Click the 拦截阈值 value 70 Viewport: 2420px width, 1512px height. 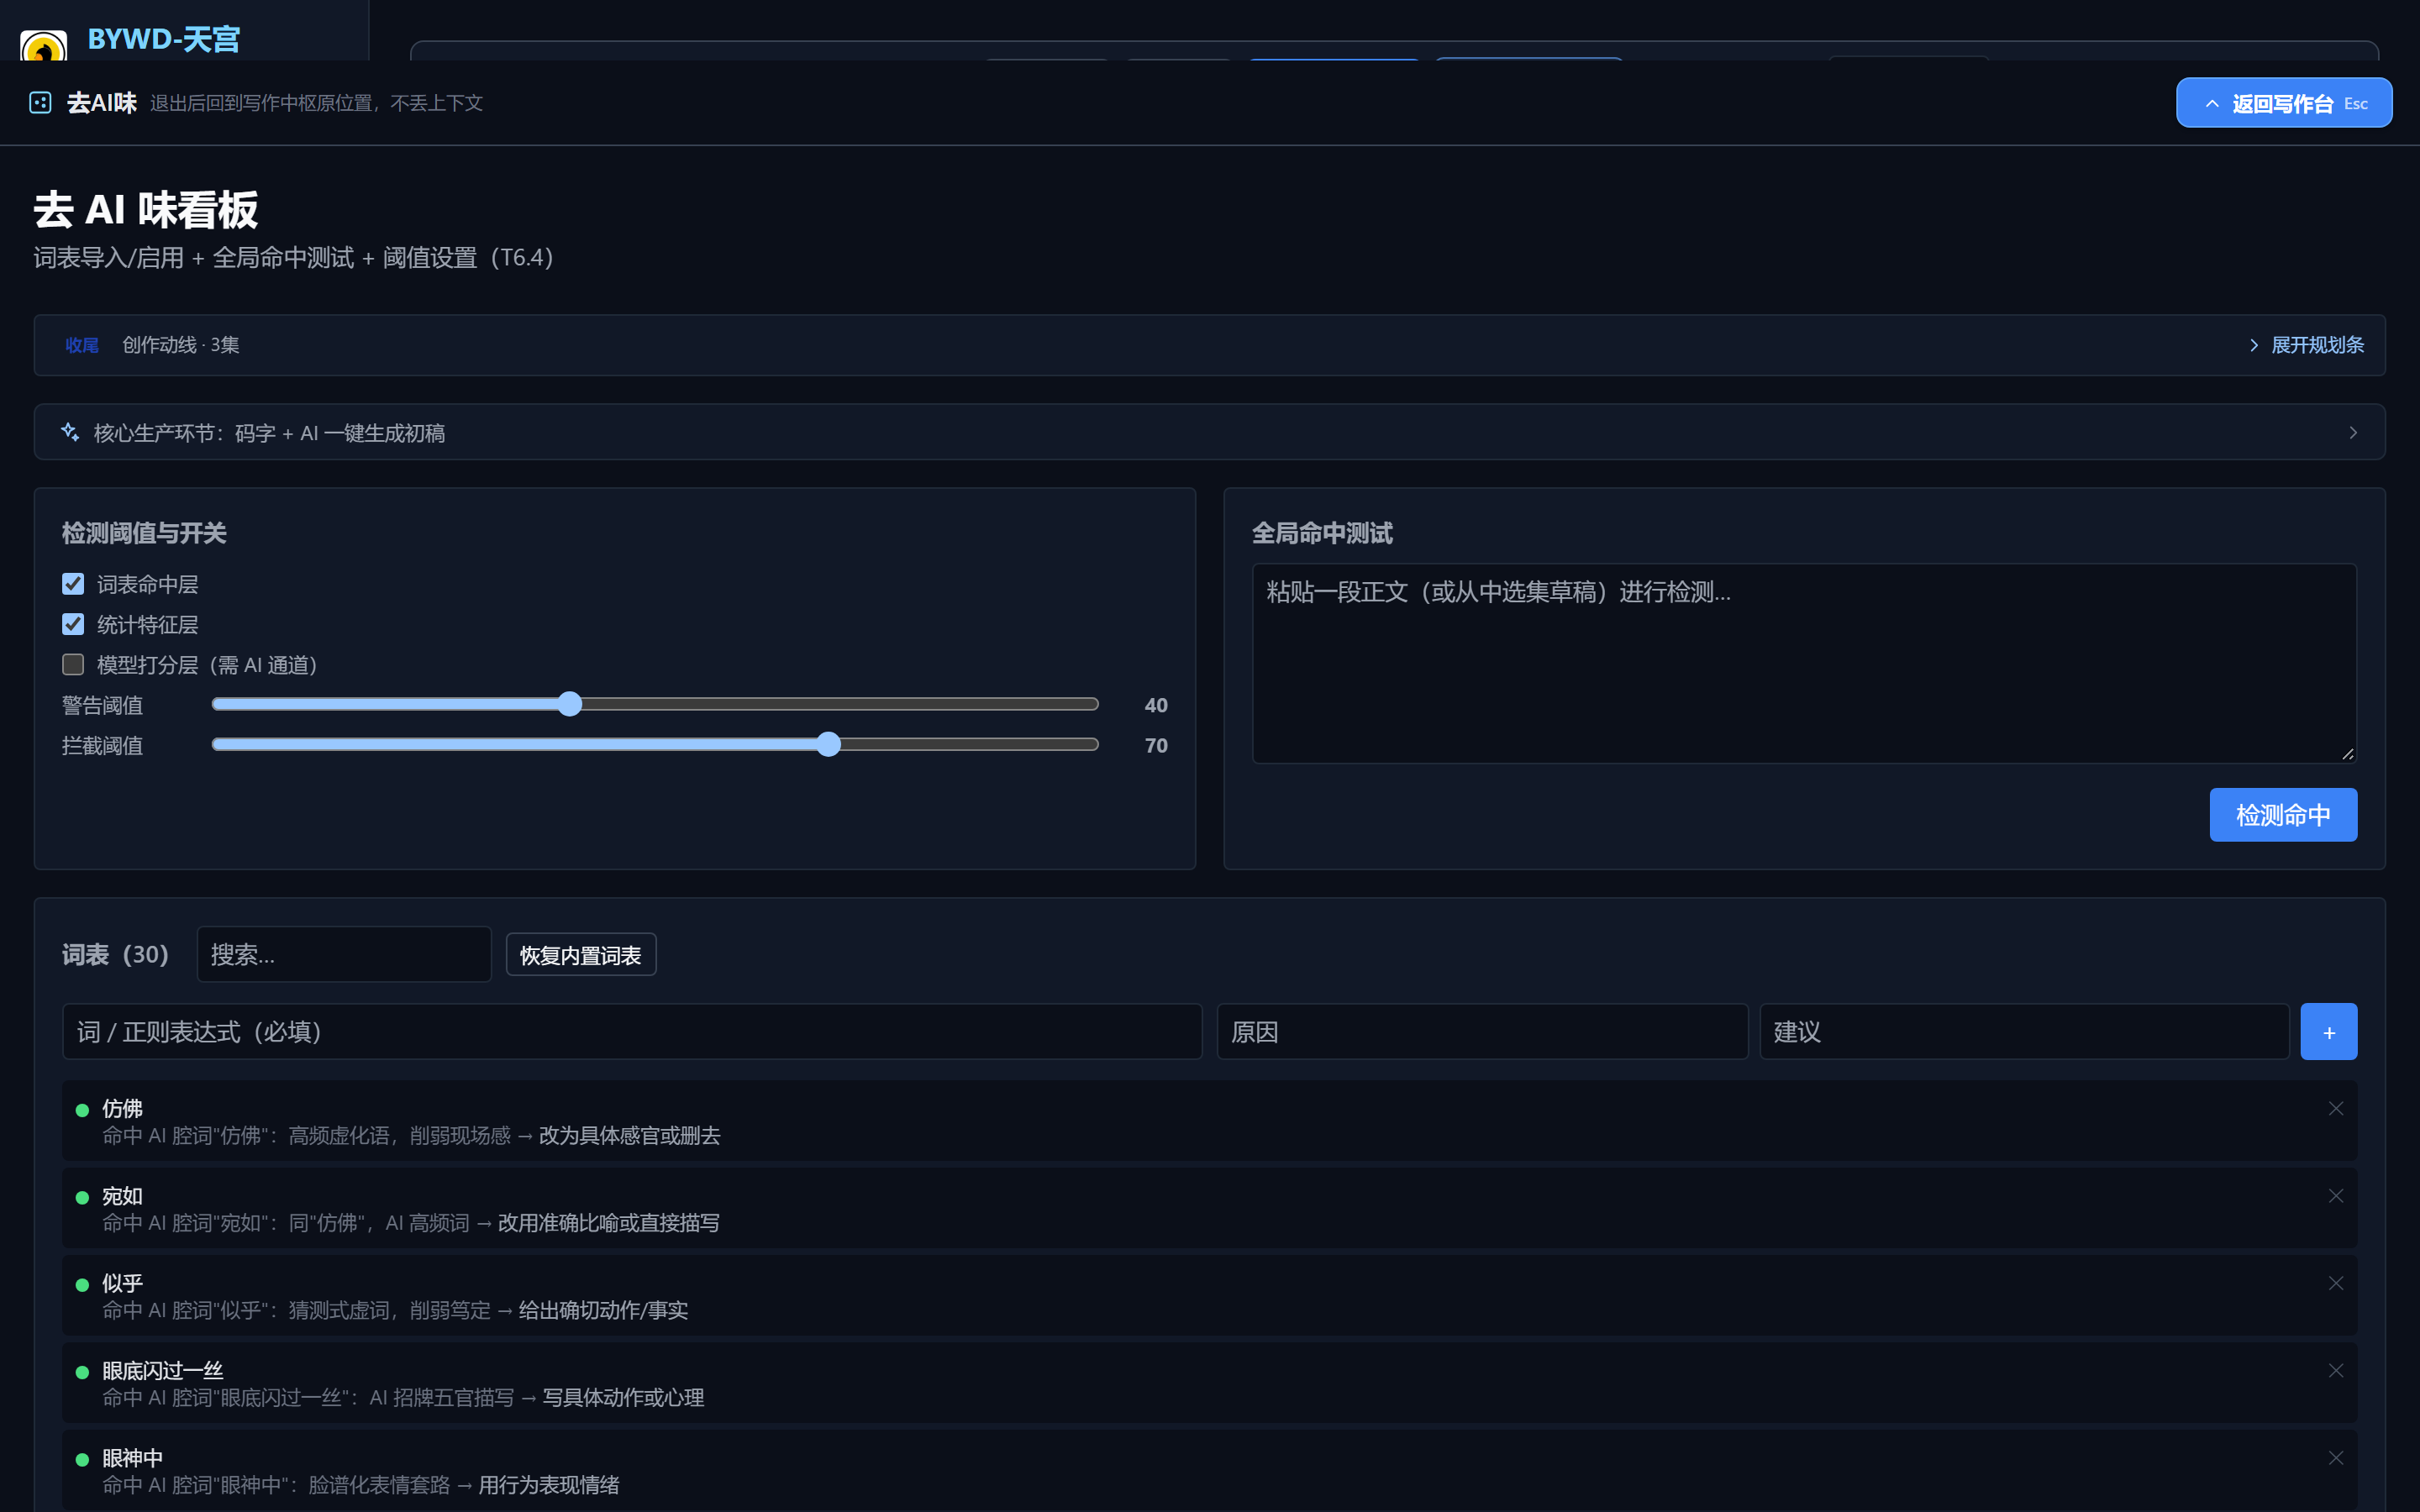click(x=1156, y=745)
